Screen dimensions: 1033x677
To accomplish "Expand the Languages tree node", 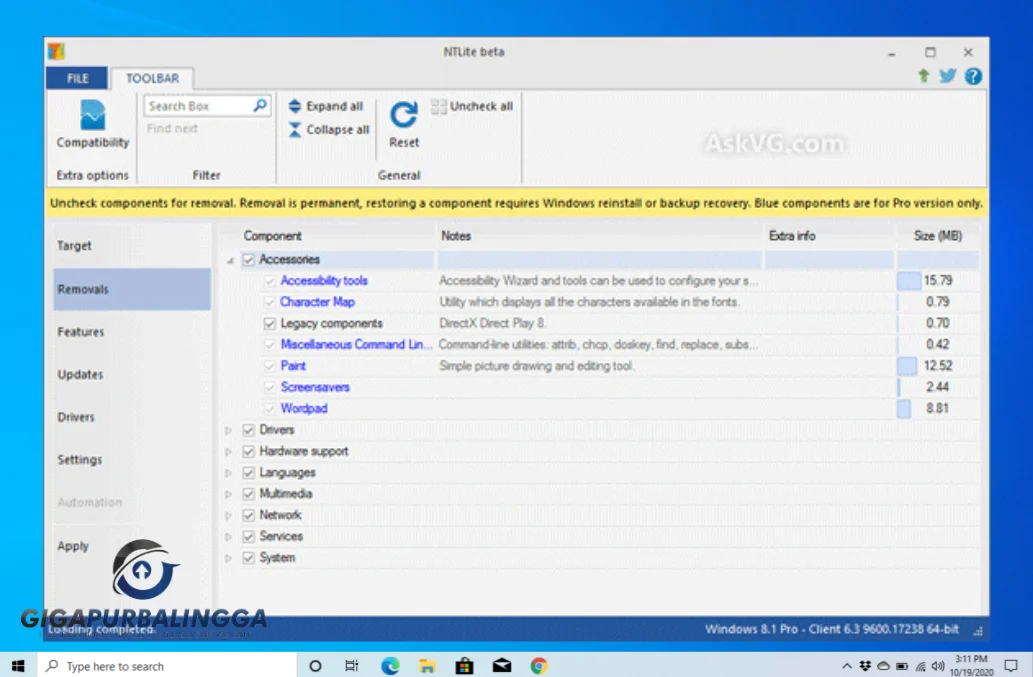I will (229, 473).
